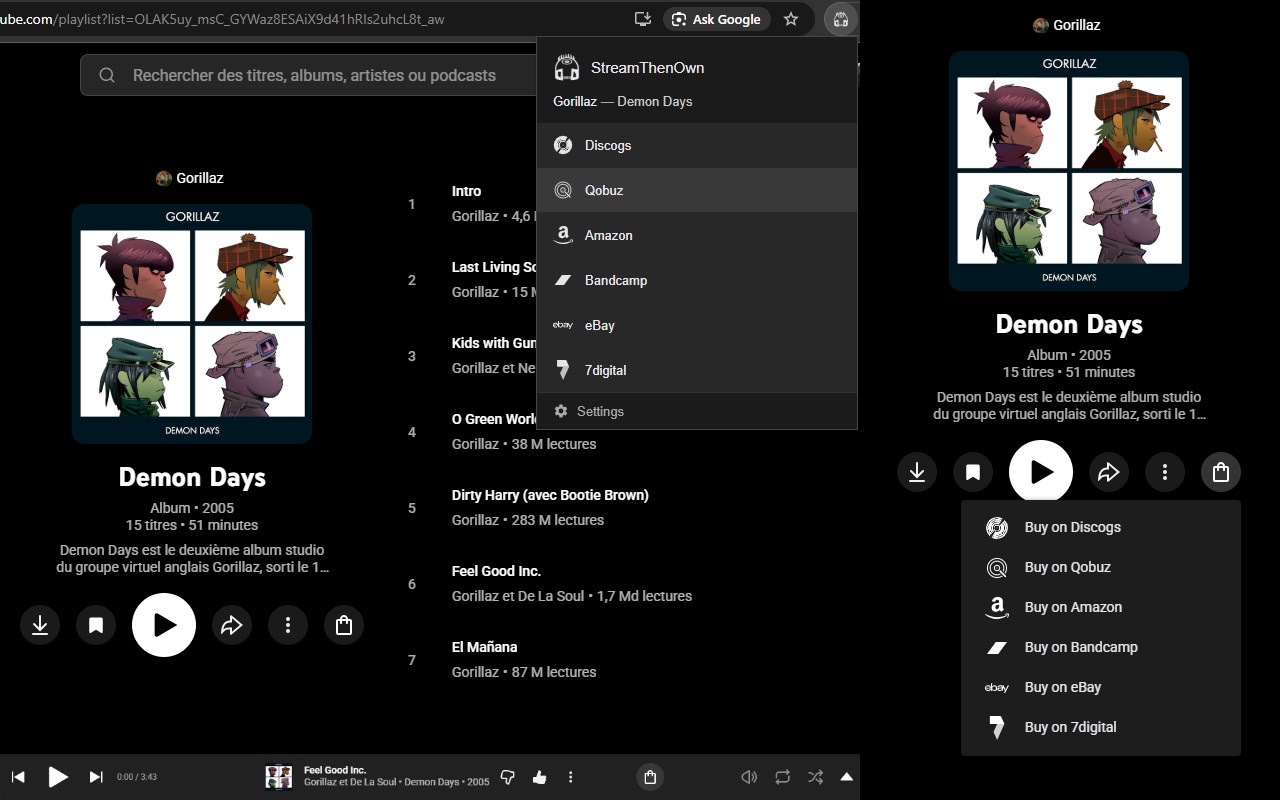Click the shopping bag icon in right panel
Screen dimensions: 1280x800
point(1221,472)
